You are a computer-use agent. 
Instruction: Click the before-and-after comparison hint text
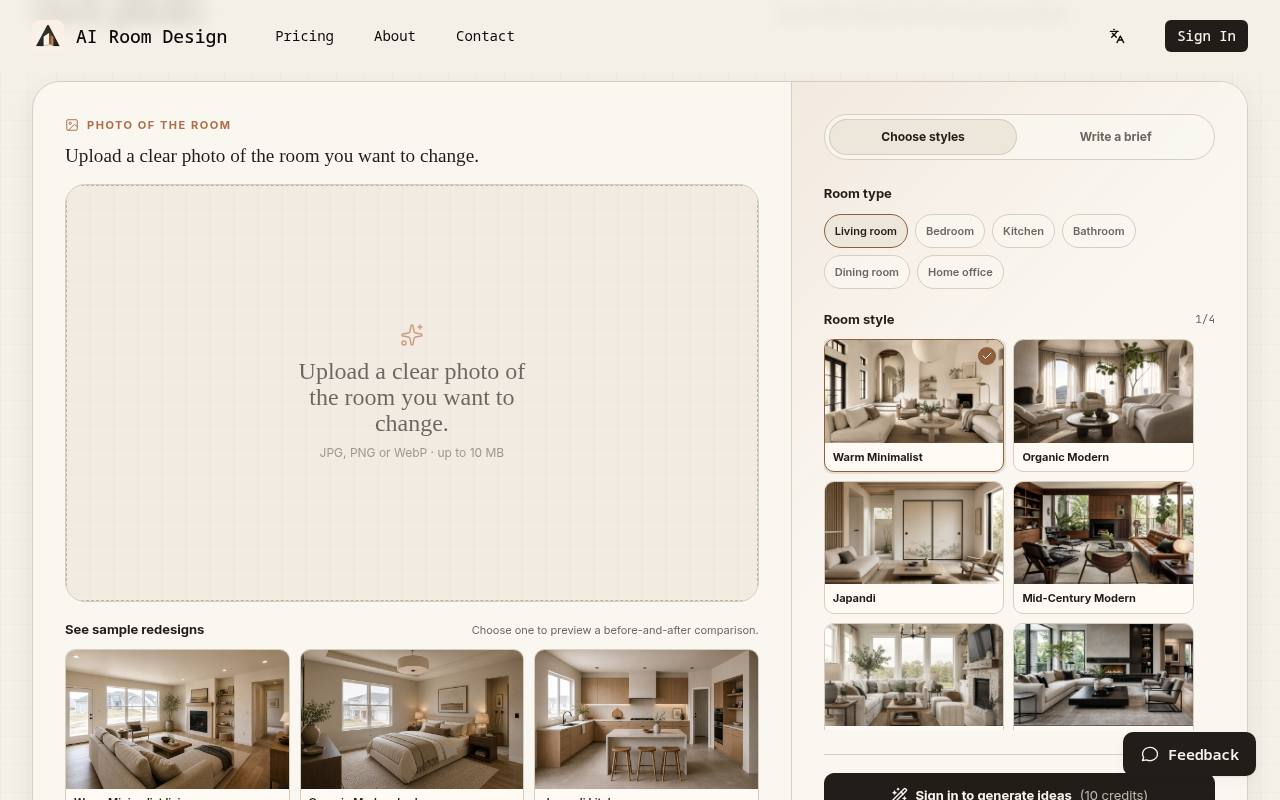(615, 630)
